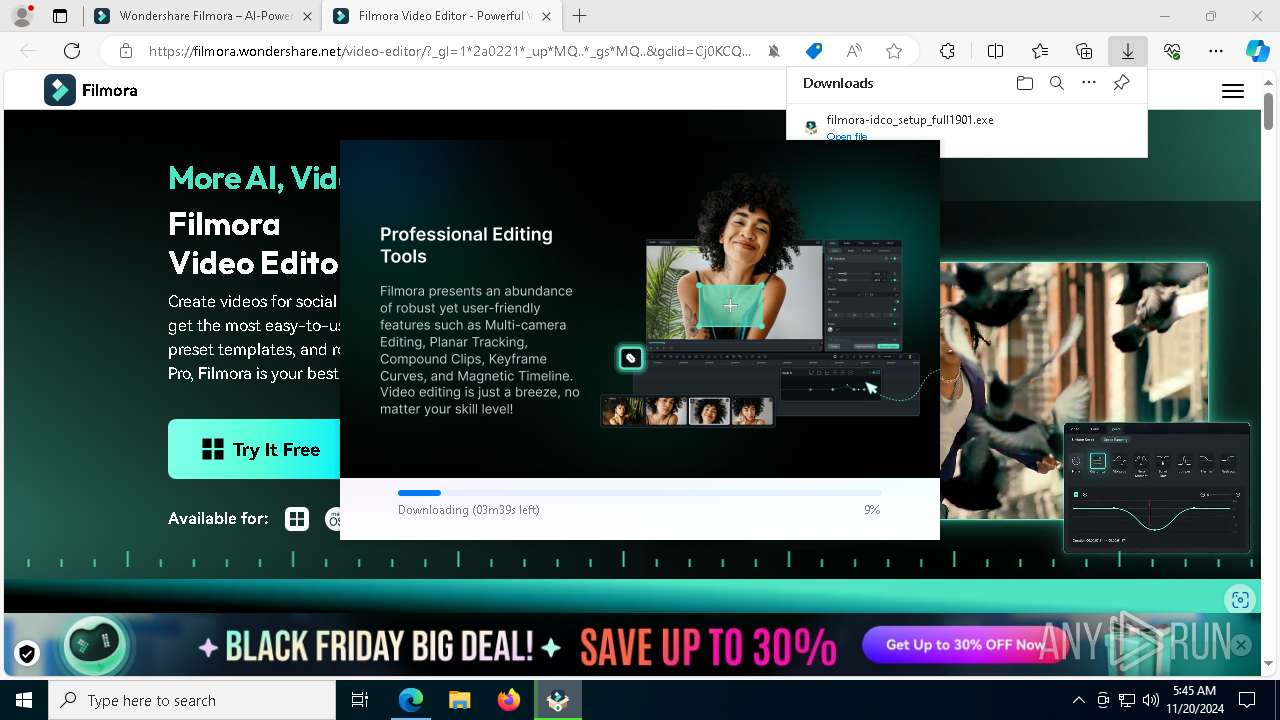Viewport: 1280px width, 720px height.
Task: Open Favorites list icon
Action: pos(1040,51)
